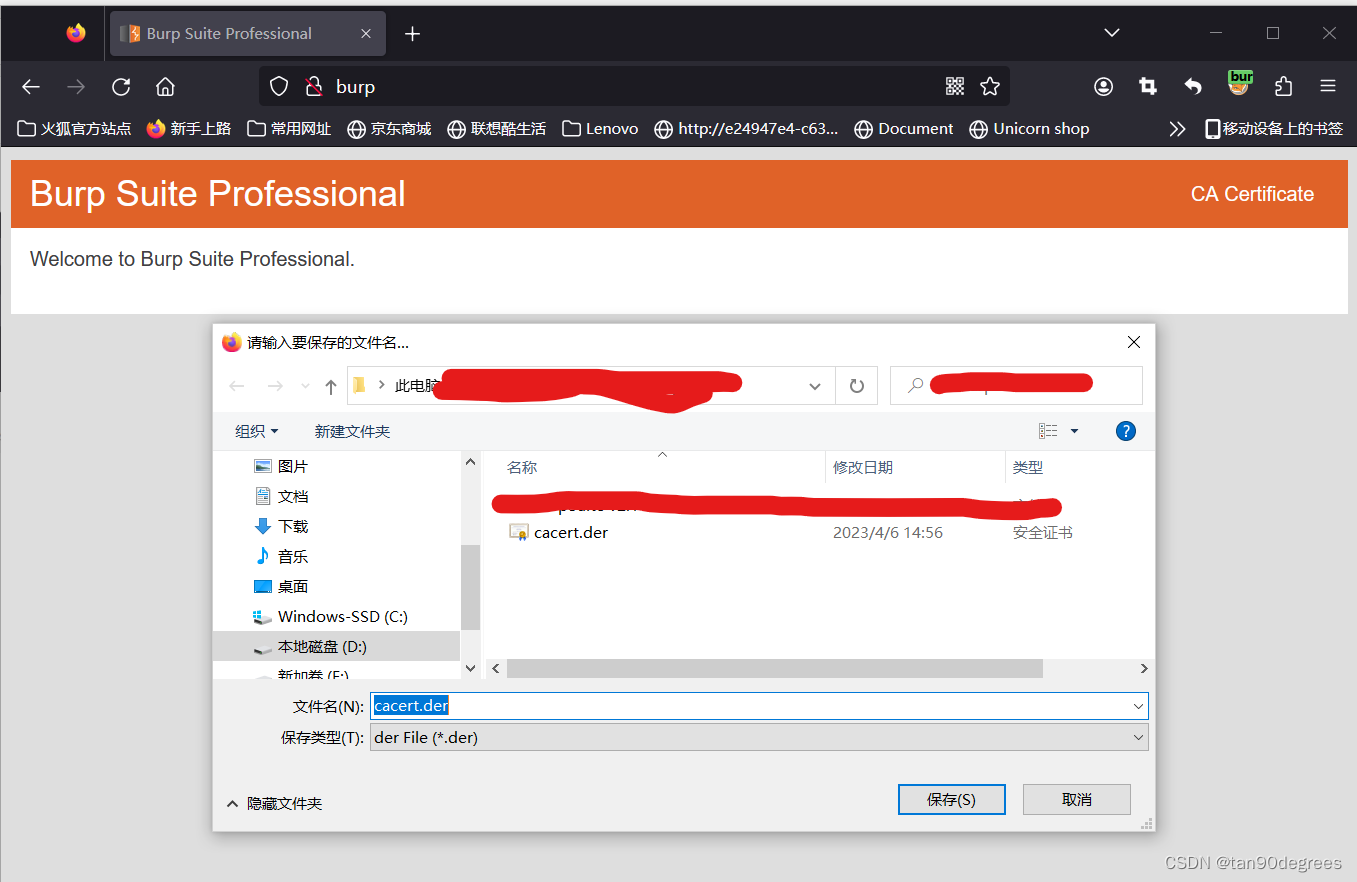Sort by 修改日期 column header
Viewport: 1357px width, 882px height.
click(863, 467)
